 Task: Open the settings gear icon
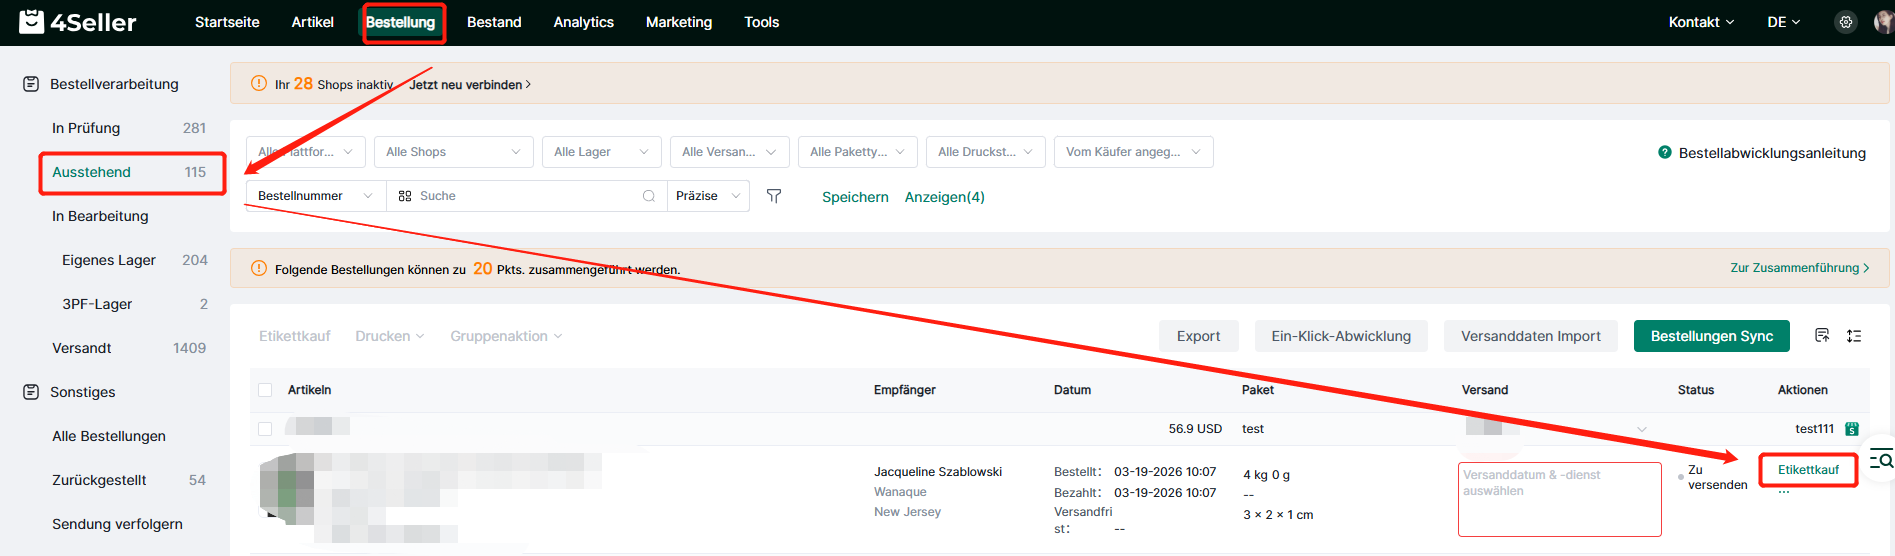pyautogui.click(x=1846, y=22)
